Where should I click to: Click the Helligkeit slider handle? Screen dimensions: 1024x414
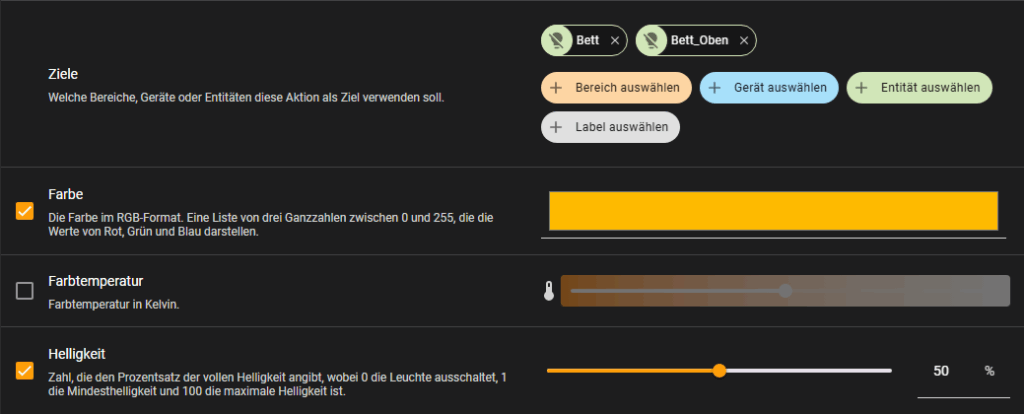[x=719, y=371]
